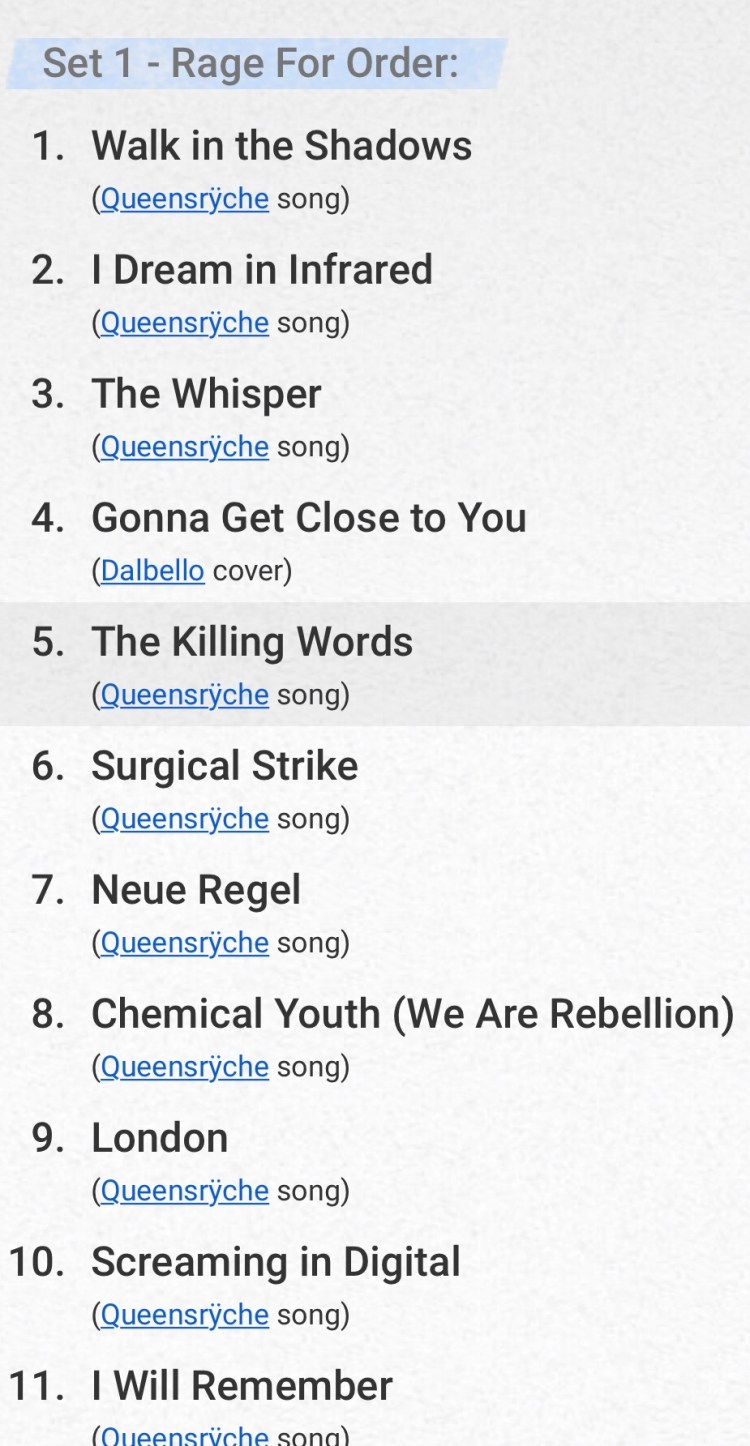
Task: Open Queensrÿche link under "Surgical Strike"
Action: coord(184,819)
